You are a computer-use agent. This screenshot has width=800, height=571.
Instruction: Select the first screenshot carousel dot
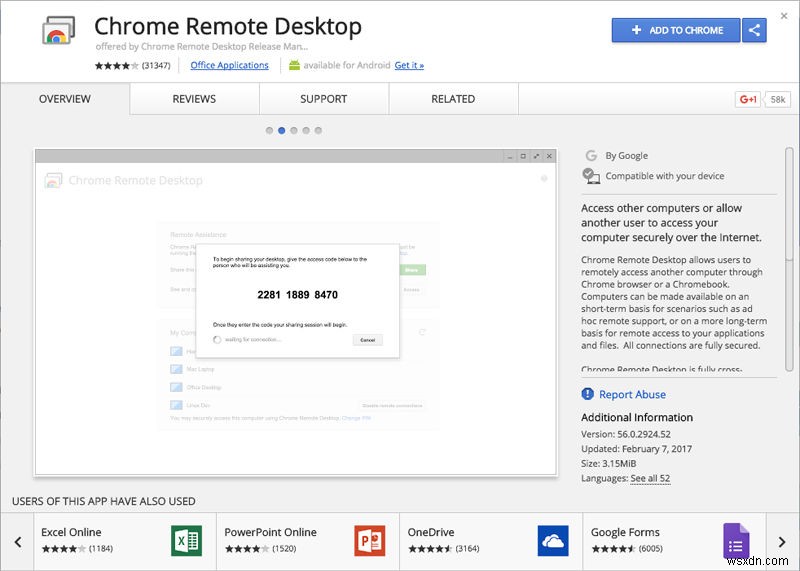click(x=269, y=131)
